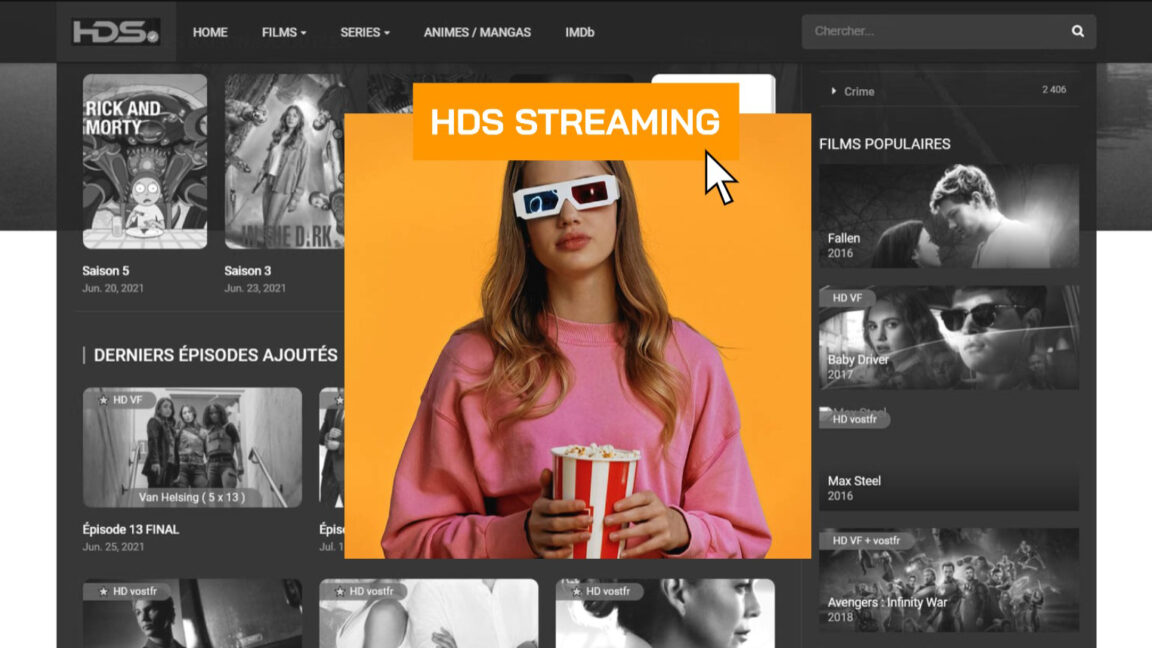Click the HDS STREAMING orange banner
The image size is (1152, 648).
575,122
